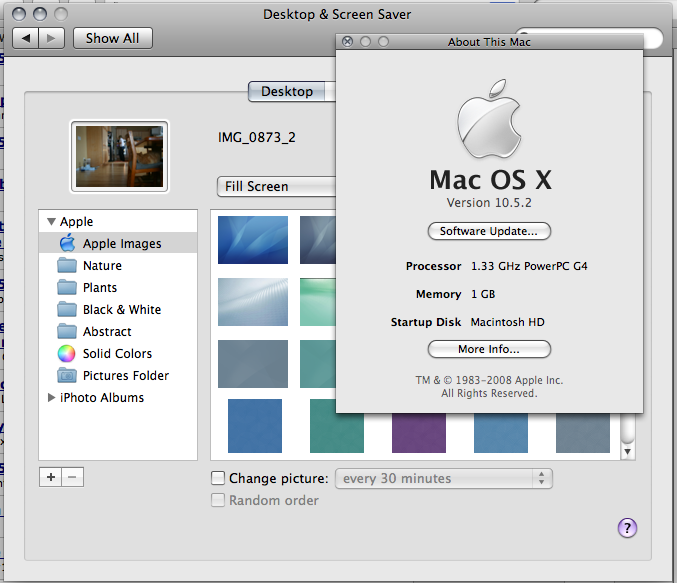This screenshot has width=677, height=583.
Task: Click Software Update in About This Mac
Action: pyautogui.click(x=489, y=231)
